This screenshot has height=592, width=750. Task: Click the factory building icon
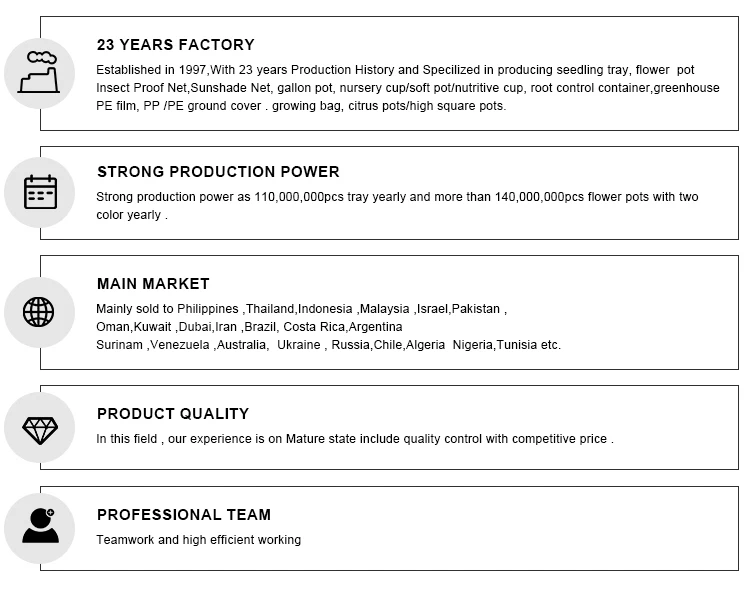tap(39, 72)
